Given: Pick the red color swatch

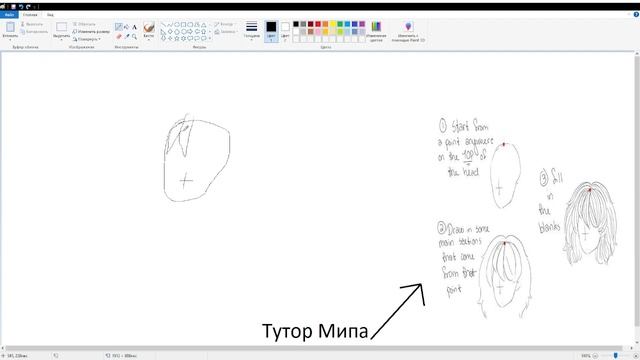Looking at the screenshot, I should click(318, 24).
